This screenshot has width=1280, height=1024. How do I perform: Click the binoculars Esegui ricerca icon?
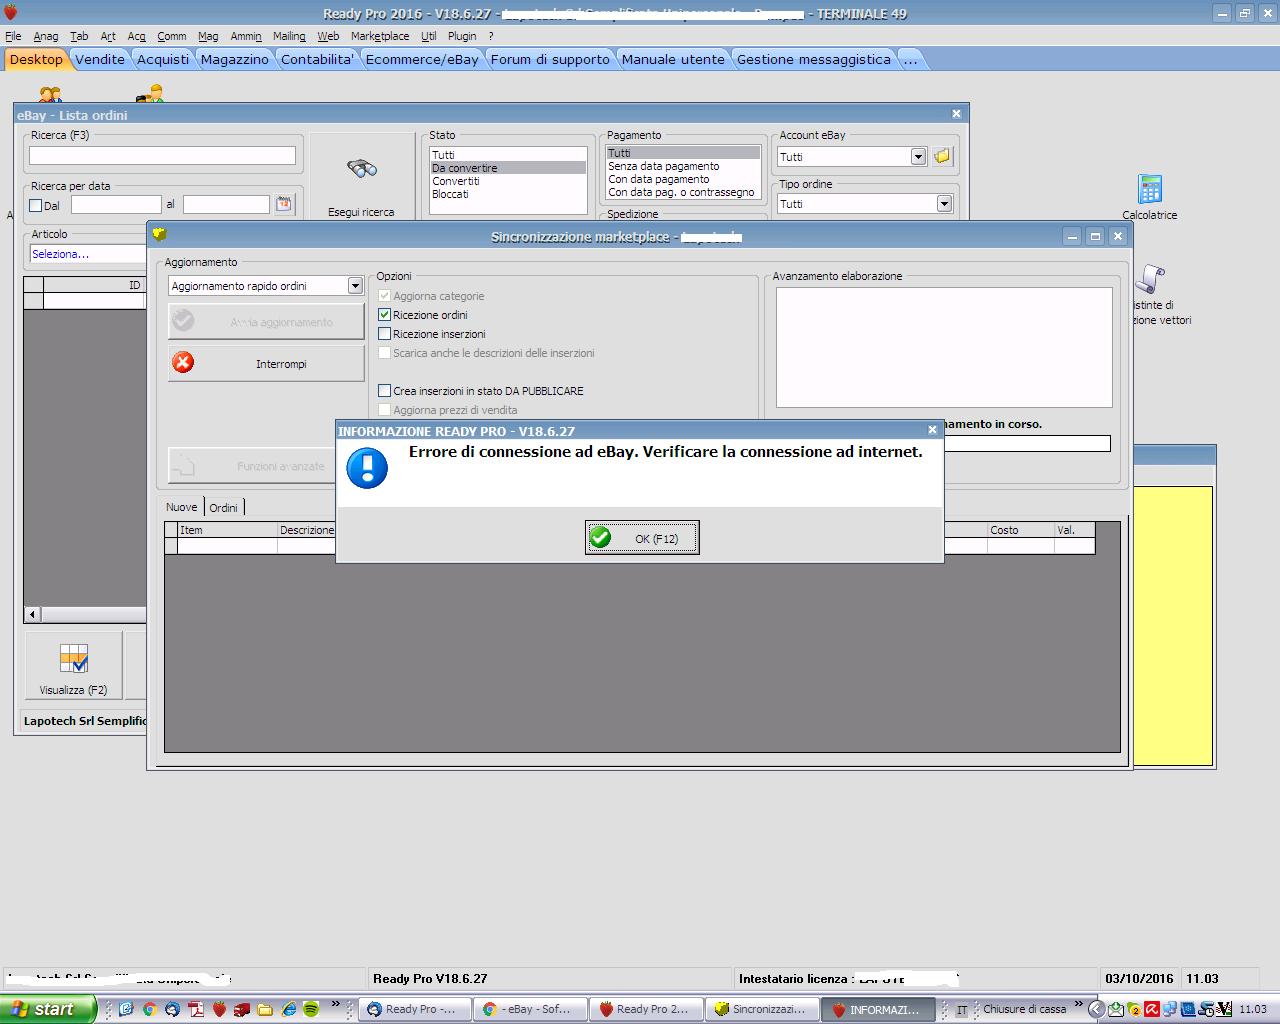[361, 168]
